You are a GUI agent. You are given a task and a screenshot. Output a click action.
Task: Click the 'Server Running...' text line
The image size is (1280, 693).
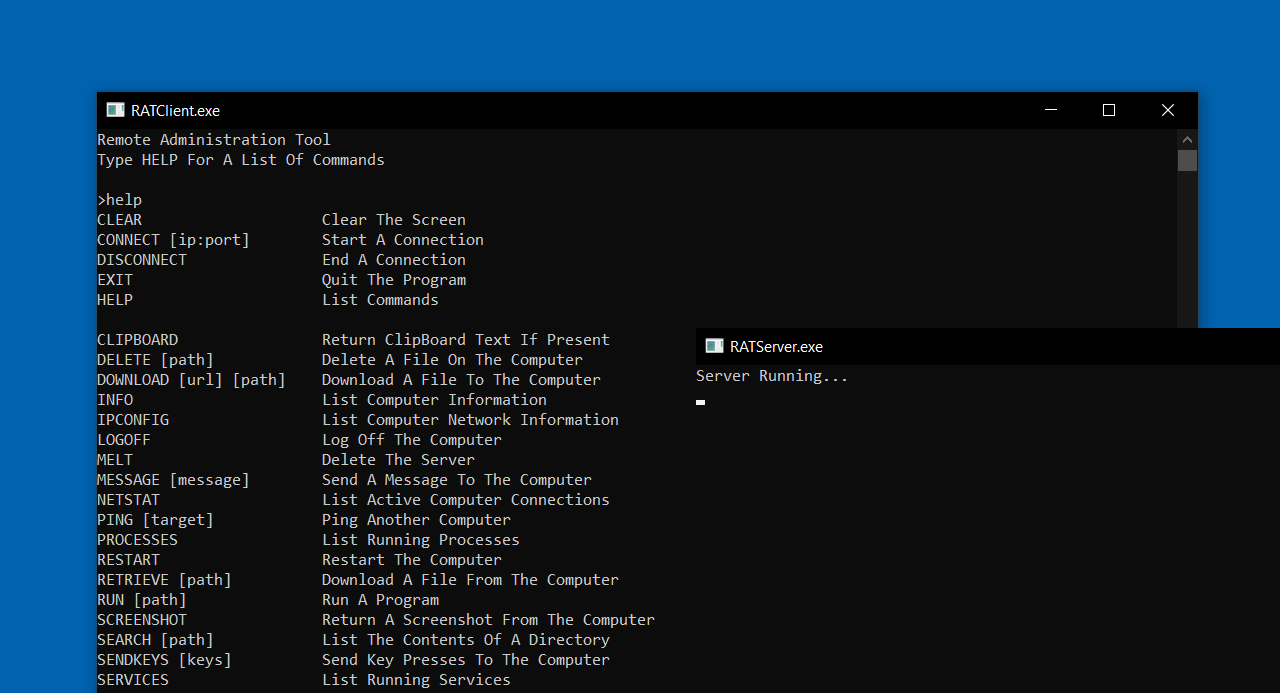(x=771, y=376)
